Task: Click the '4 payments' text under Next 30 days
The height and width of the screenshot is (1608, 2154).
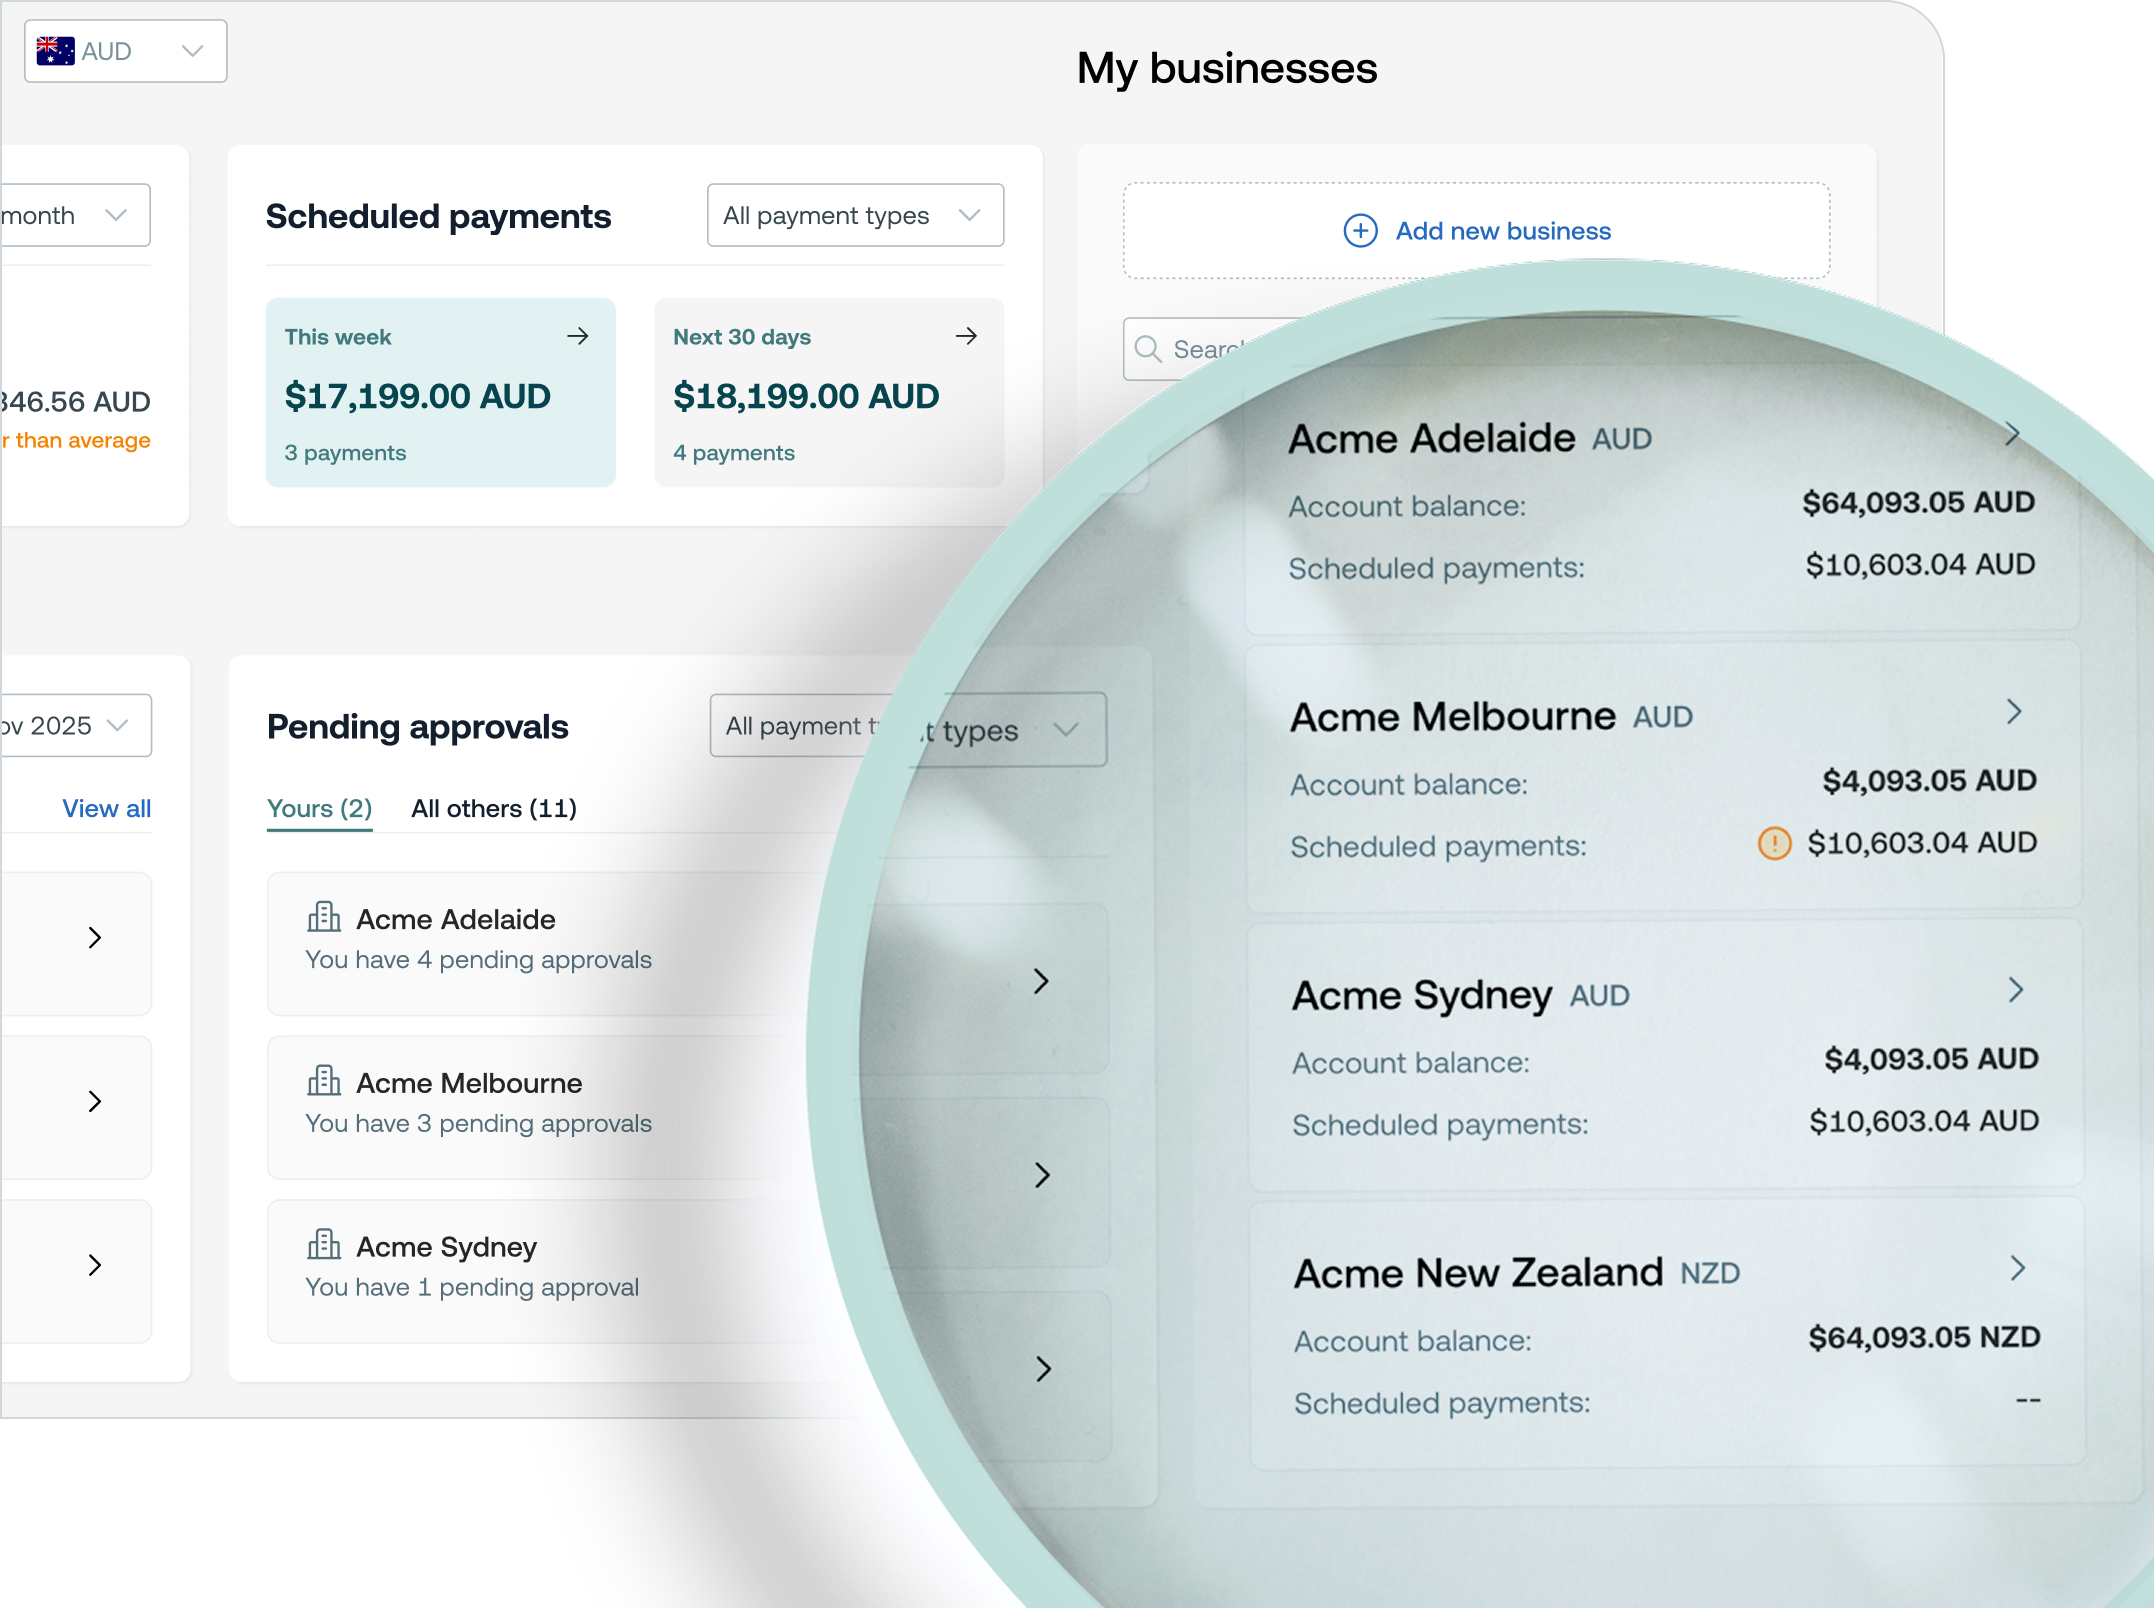Action: (x=734, y=453)
